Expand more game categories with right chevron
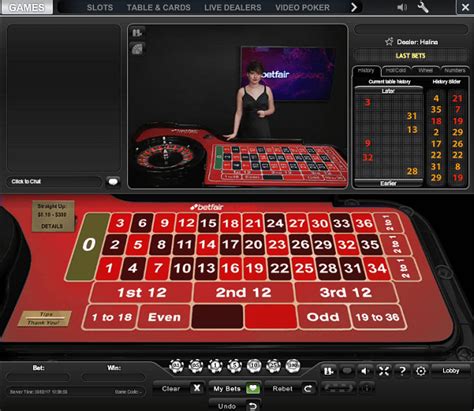This screenshot has height=411, width=474. point(354,7)
